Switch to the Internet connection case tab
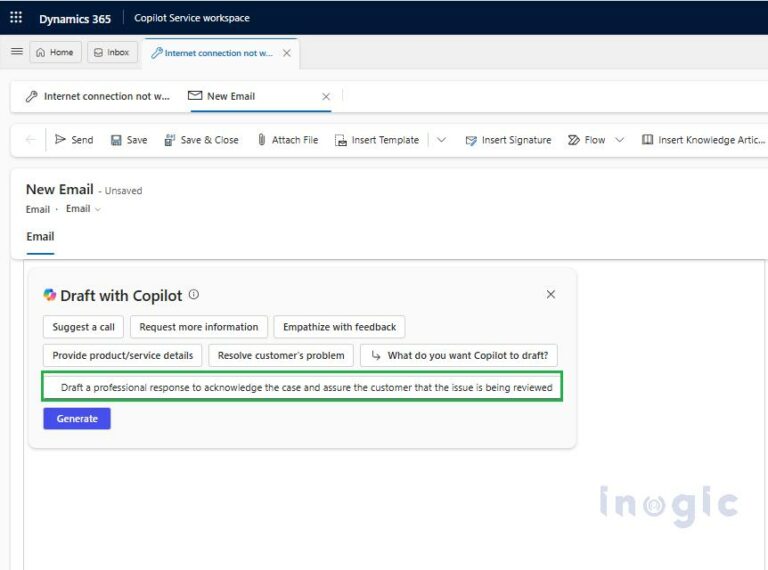 coord(97,96)
